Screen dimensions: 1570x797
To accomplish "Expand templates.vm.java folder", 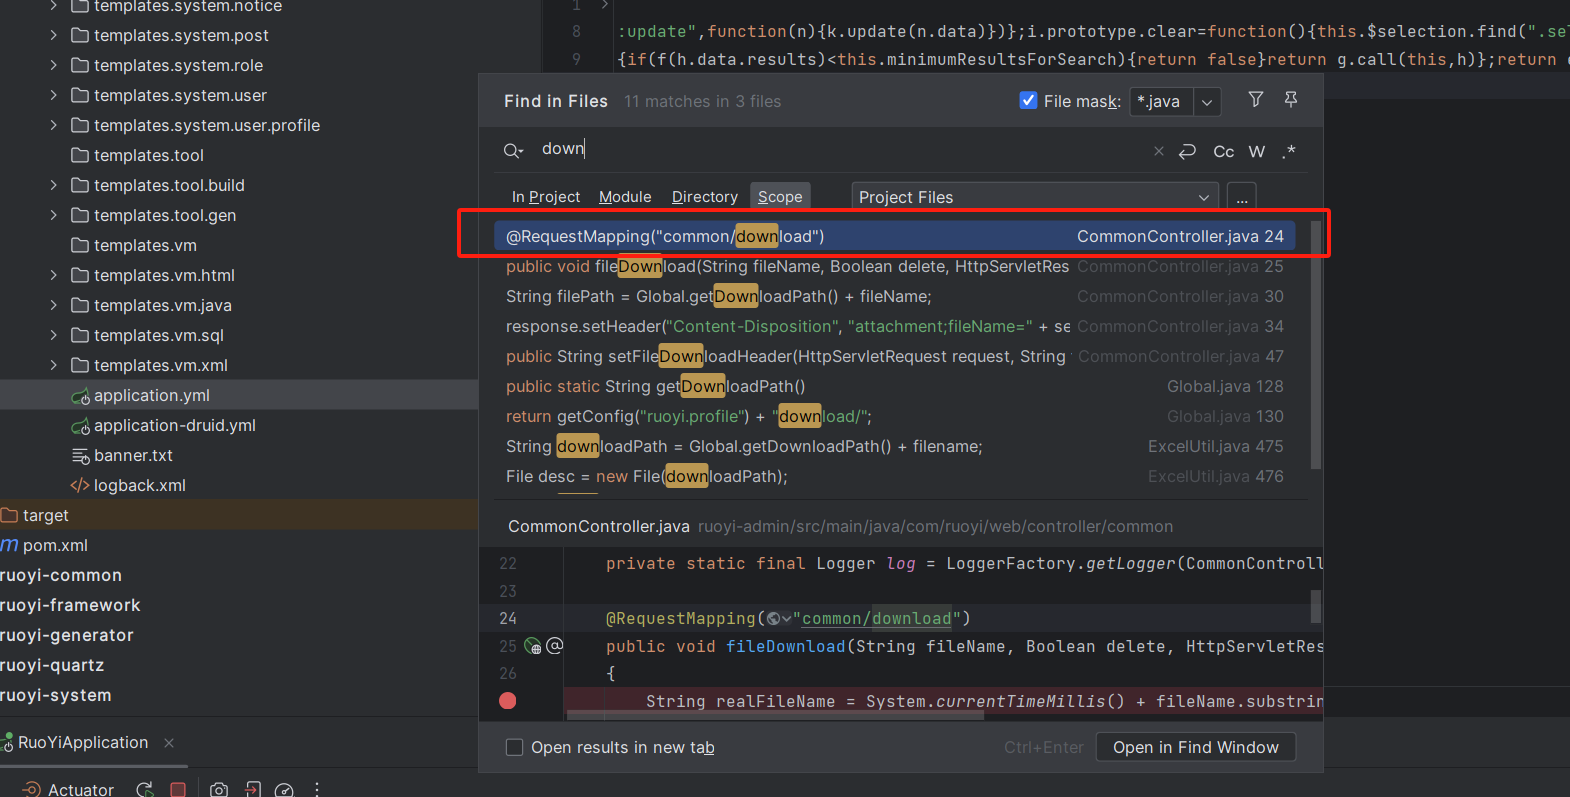I will pos(53,305).
